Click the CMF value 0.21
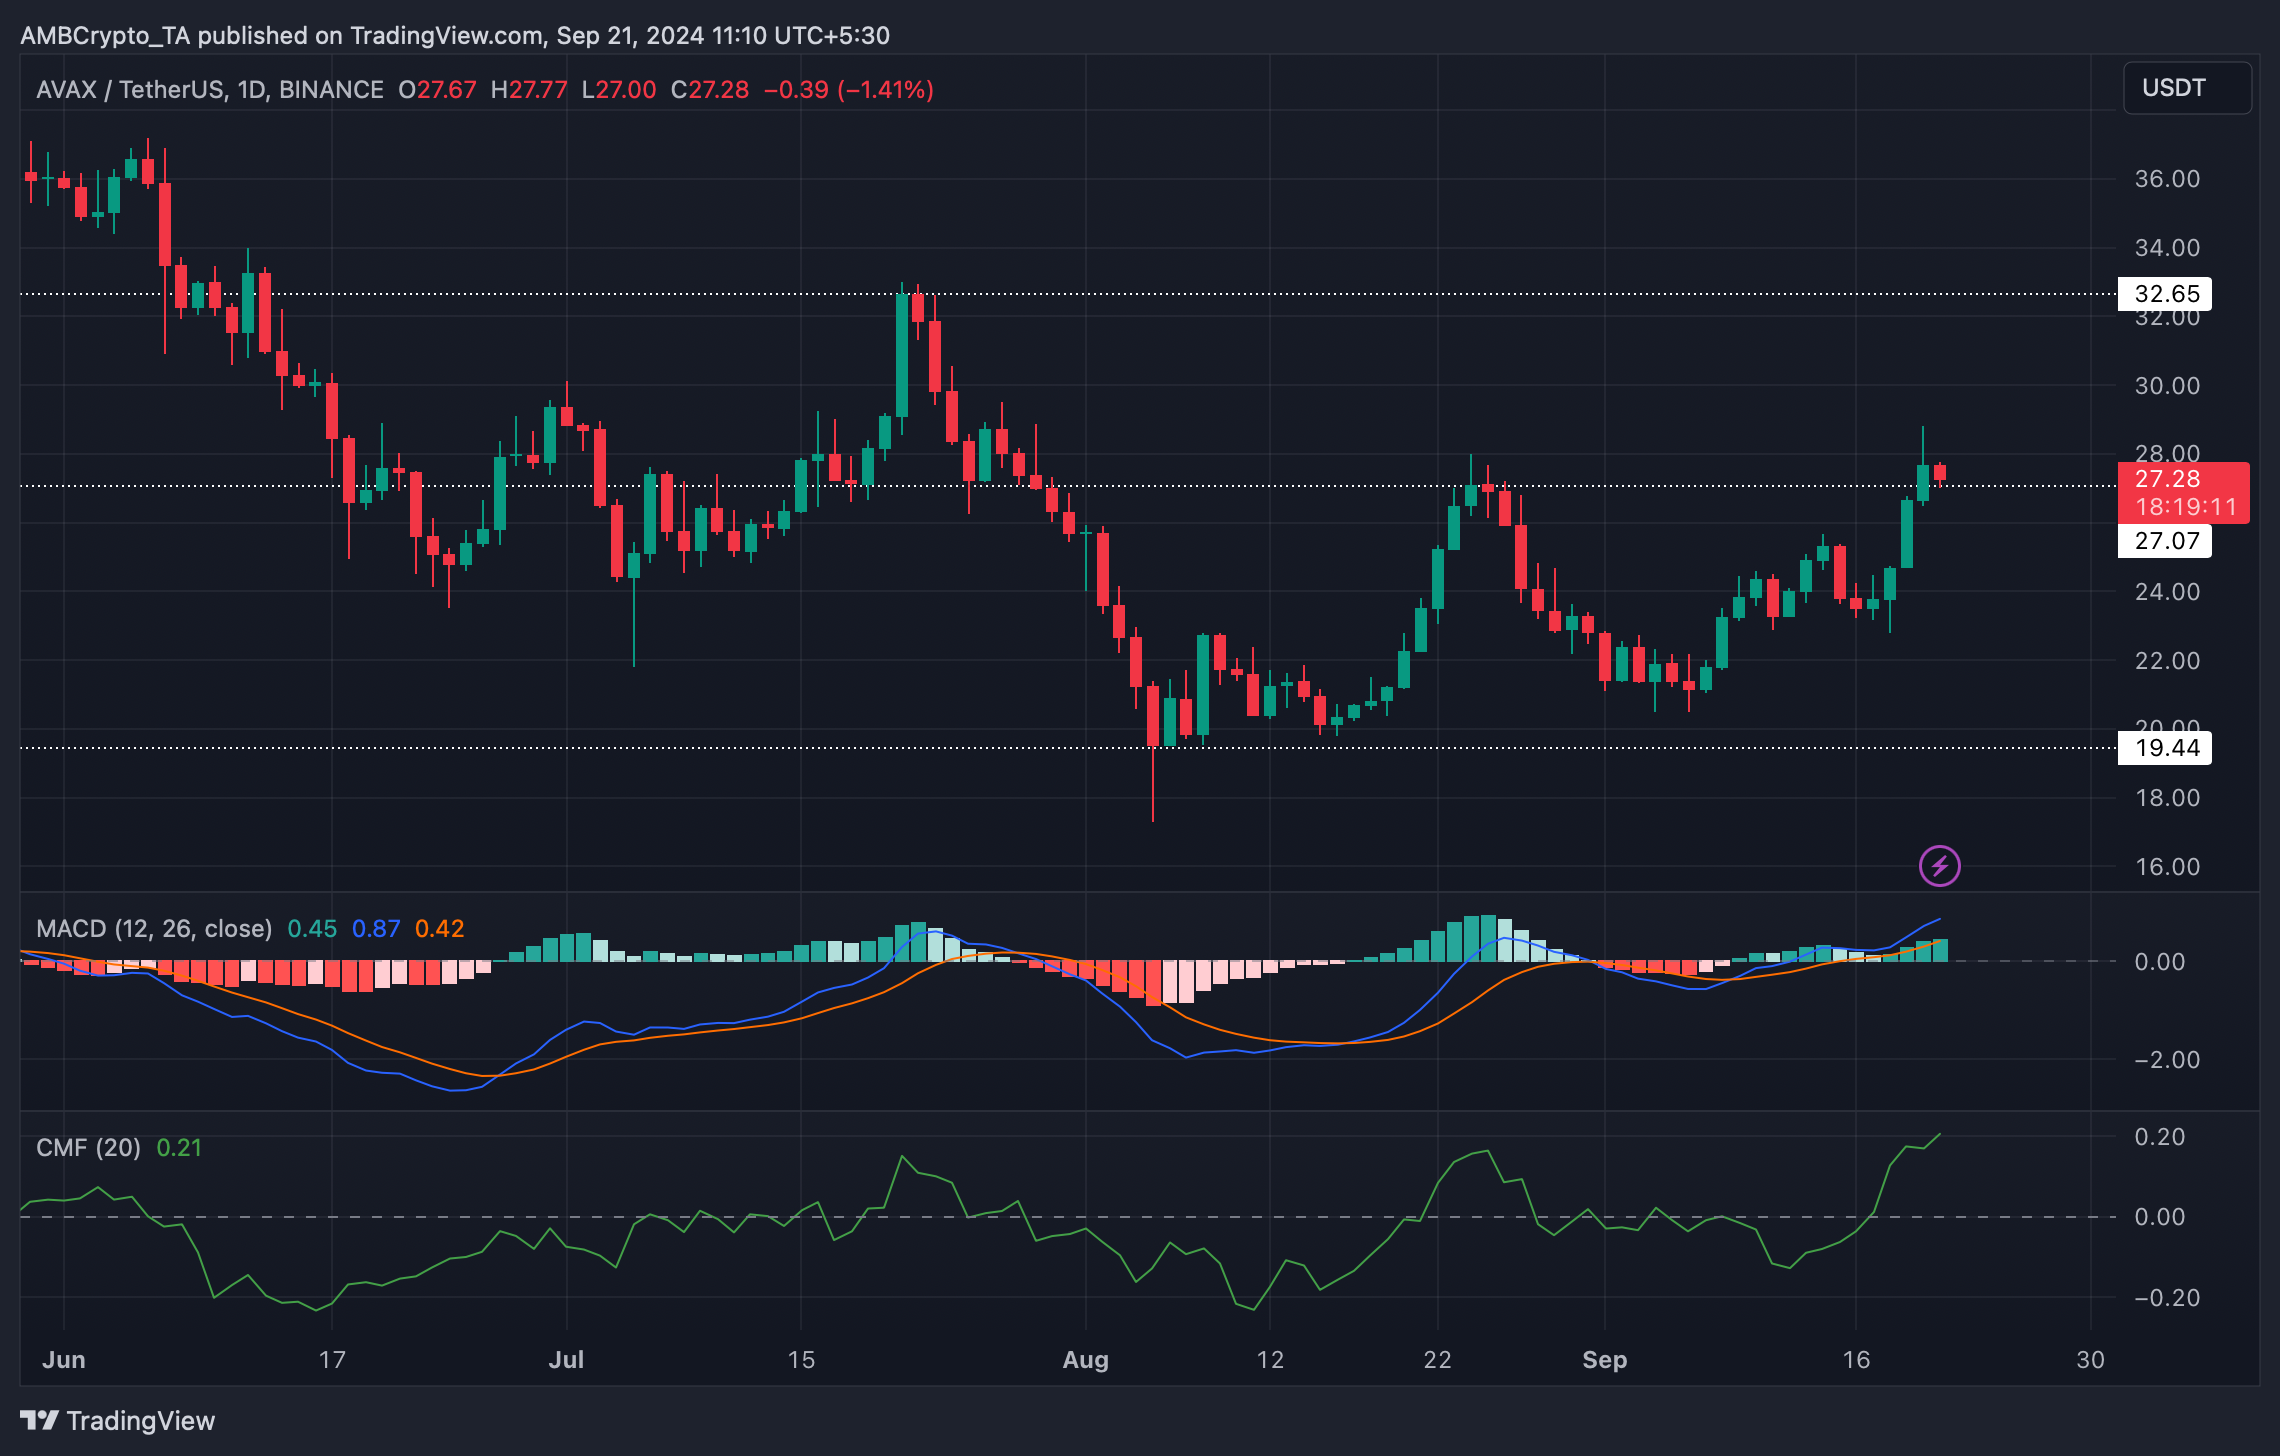Viewport: 2280px width, 1456px height. (179, 1148)
